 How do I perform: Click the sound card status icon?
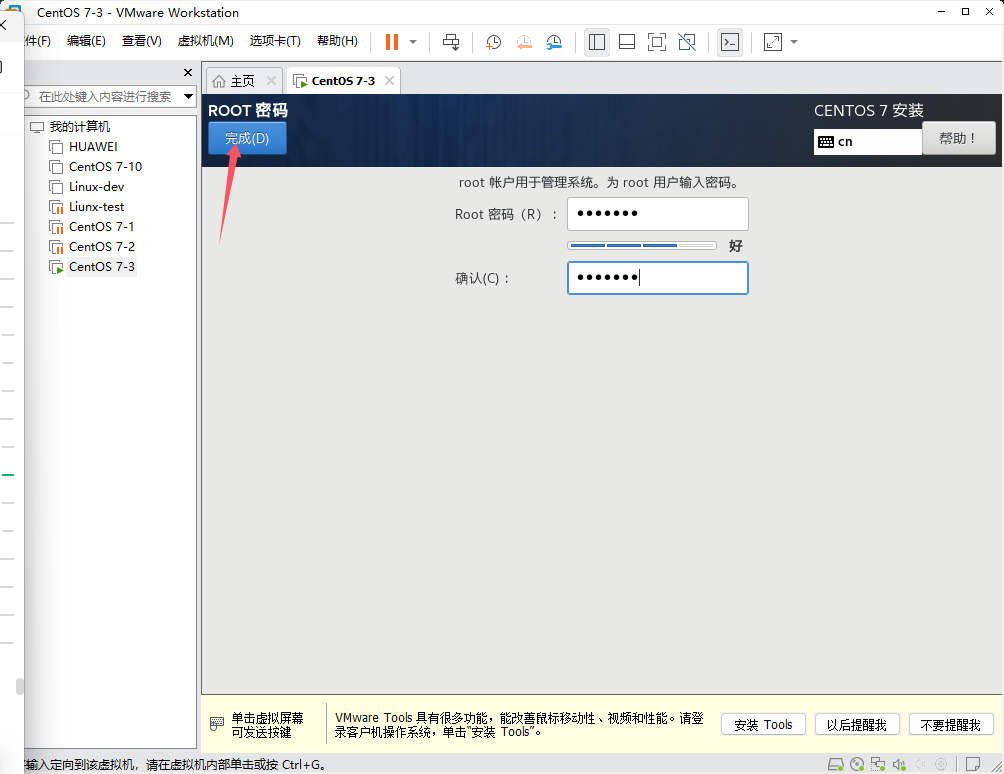(899, 764)
